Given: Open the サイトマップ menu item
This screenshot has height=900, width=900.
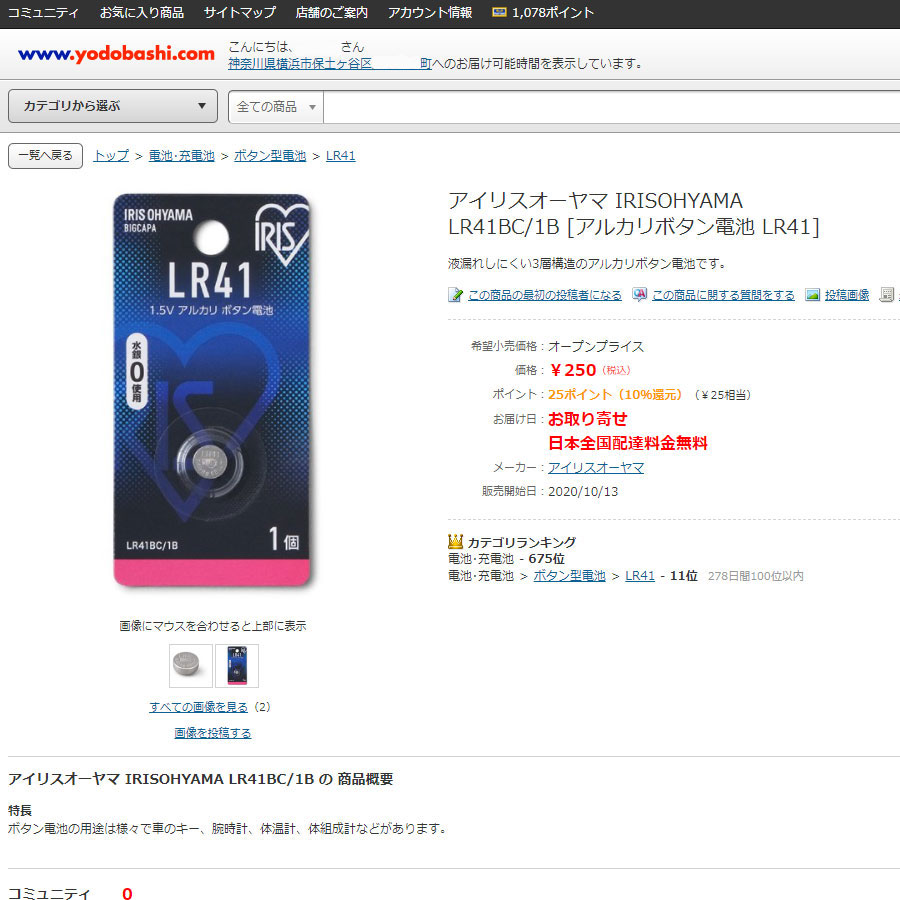Looking at the screenshot, I should [x=239, y=12].
